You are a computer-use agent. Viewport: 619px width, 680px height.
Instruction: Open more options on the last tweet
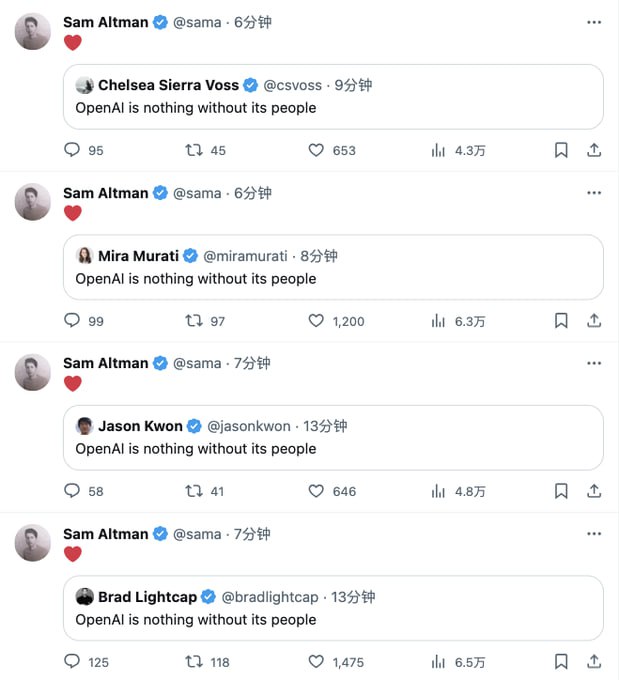(594, 534)
